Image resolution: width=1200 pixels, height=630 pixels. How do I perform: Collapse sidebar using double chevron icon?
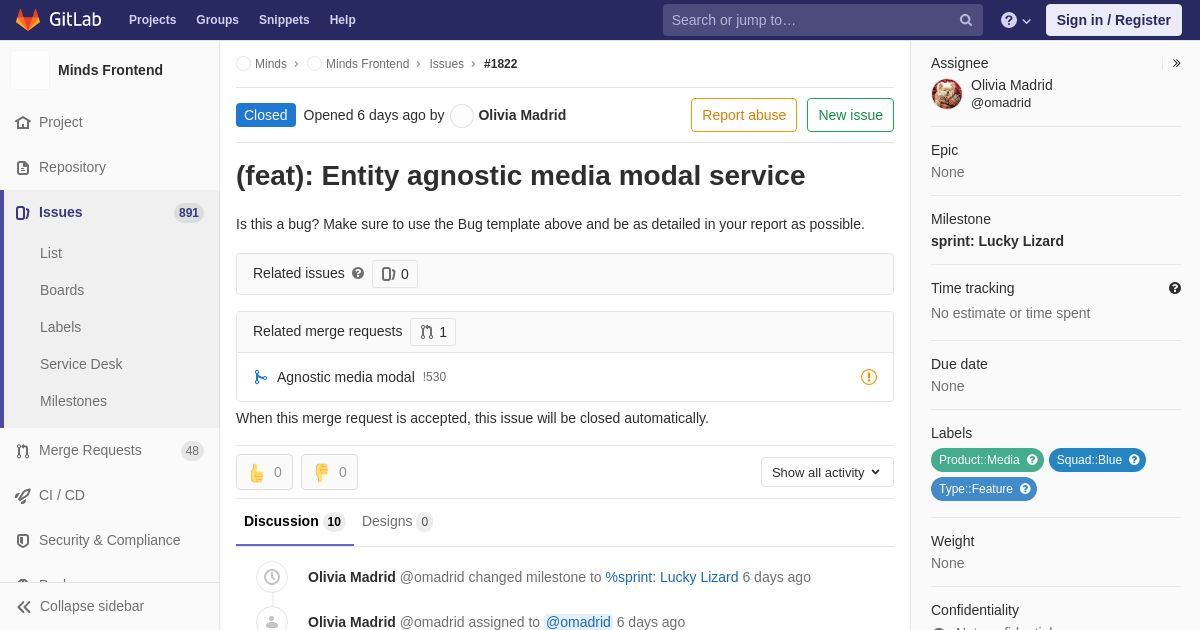pyautogui.click(x=24, y=606)
